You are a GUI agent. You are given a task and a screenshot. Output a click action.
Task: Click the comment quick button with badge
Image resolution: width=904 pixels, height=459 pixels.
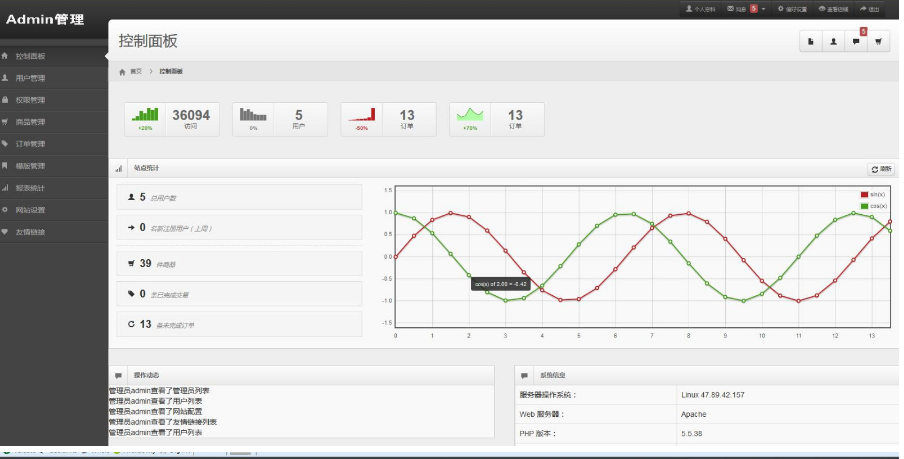[x=856, y=42]
